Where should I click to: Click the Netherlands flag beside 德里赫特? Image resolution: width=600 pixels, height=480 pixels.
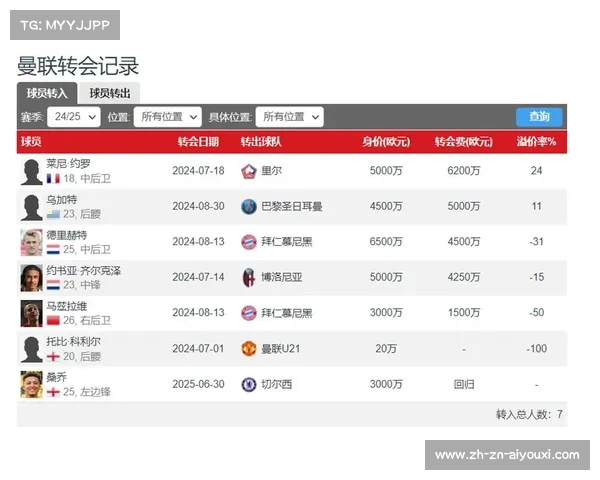(x=53, y=250)
